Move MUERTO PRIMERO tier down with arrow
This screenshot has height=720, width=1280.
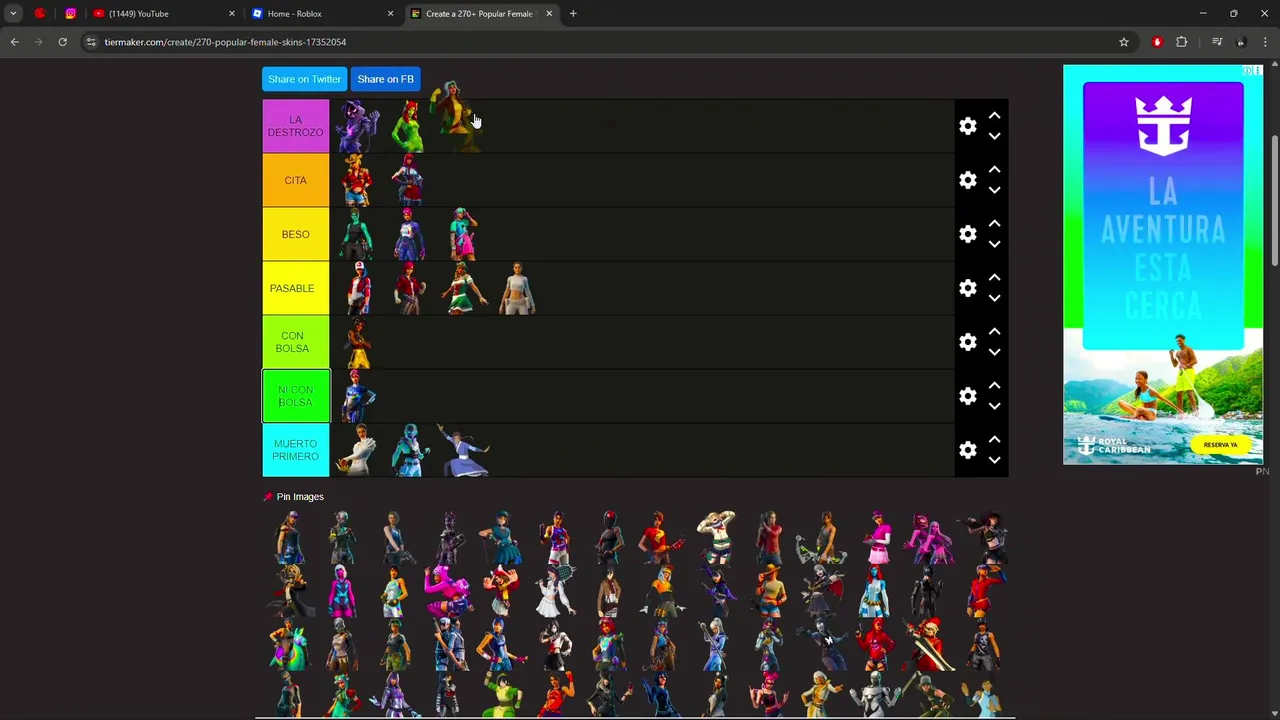(x=994, y=460)
